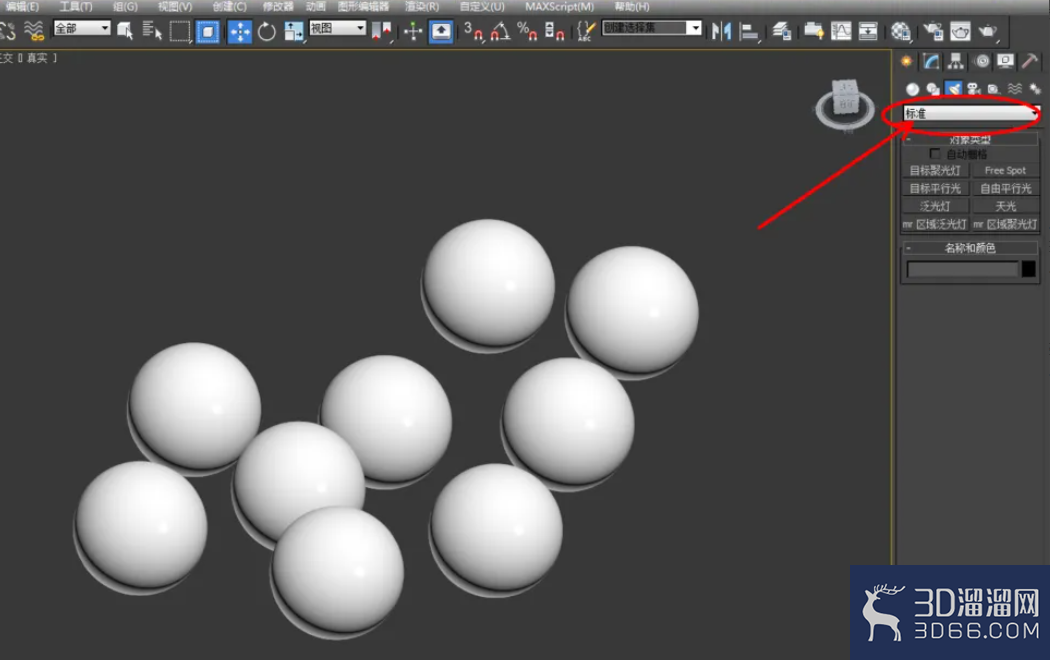Switch to the Motion command panel tab
The image size is (1050, 660).
(x=982, y=62)
